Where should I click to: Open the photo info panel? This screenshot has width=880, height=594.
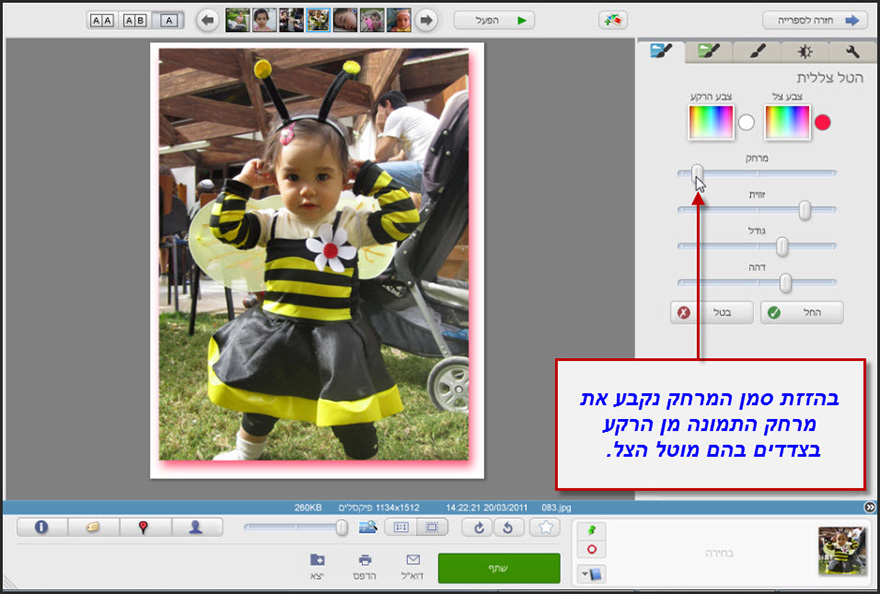pyautogui.click(x=41, y=526)
